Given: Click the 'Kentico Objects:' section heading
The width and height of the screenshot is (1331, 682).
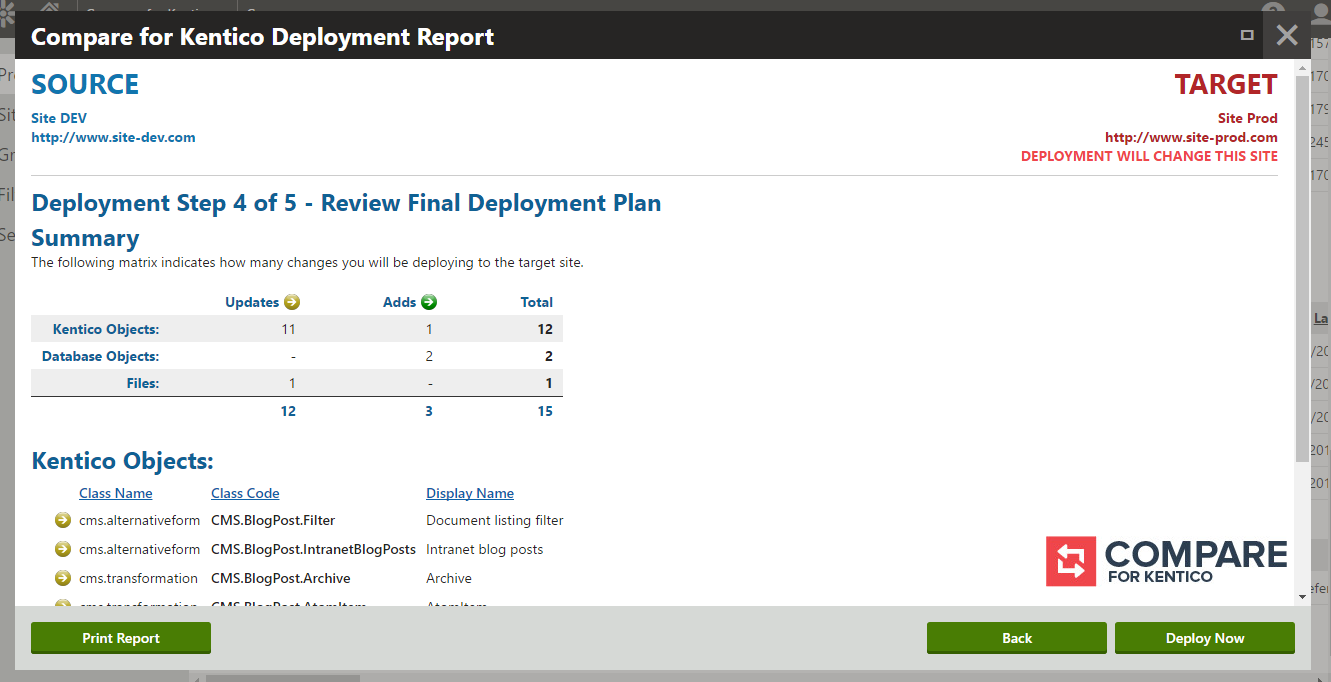Looking at the screenshot, I should pos(123,461).
